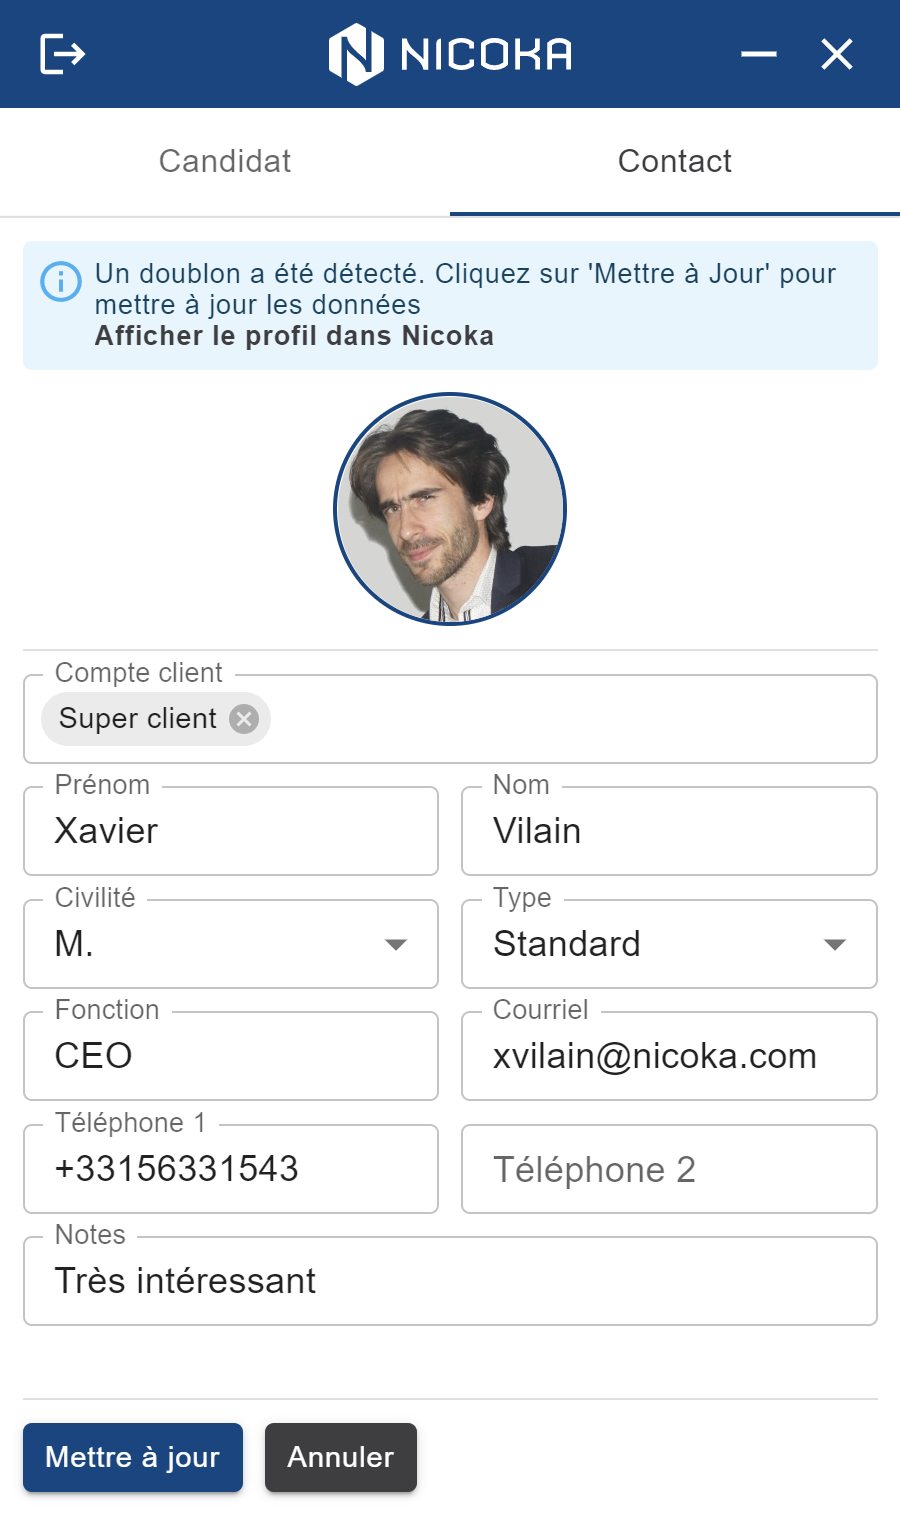Click the info icon in duplicate alert

pos(61,281)
